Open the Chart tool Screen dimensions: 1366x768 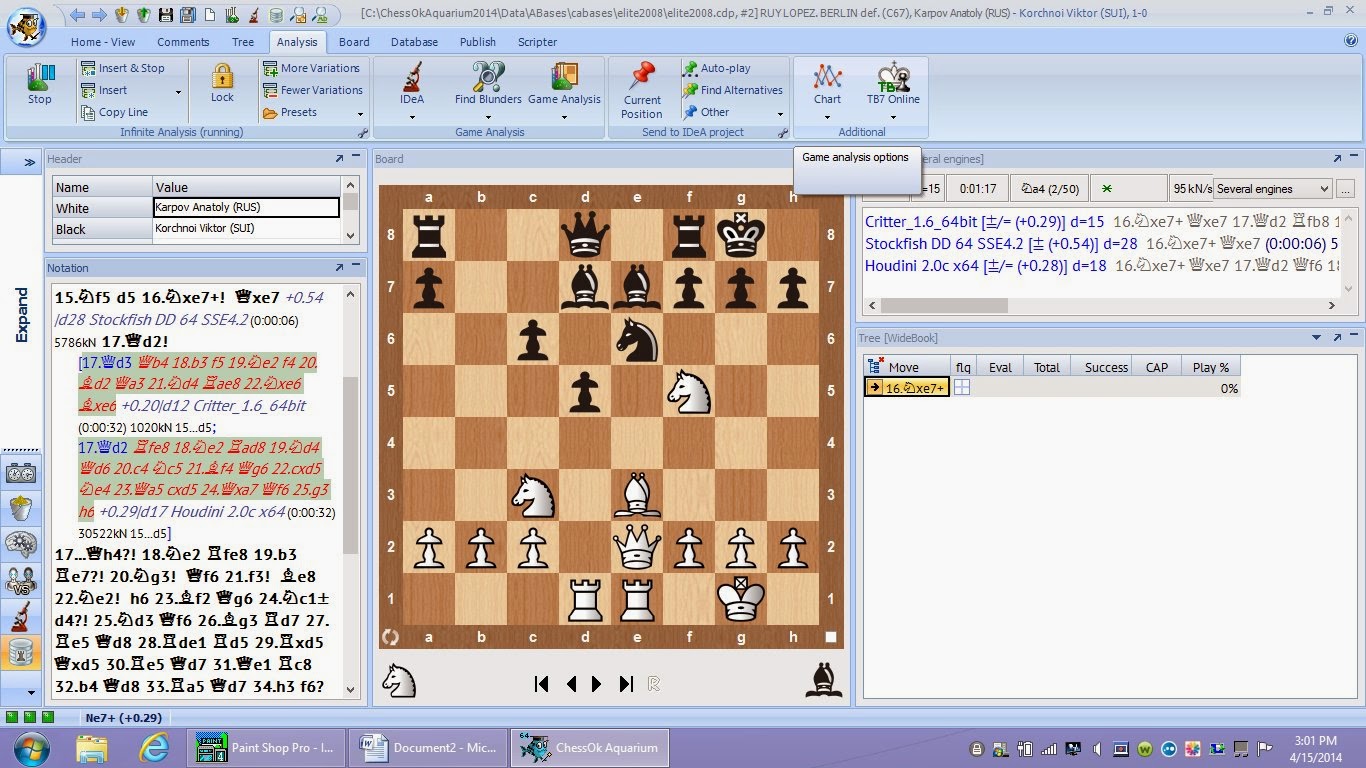pyautogui.click(x=827, y=83)
